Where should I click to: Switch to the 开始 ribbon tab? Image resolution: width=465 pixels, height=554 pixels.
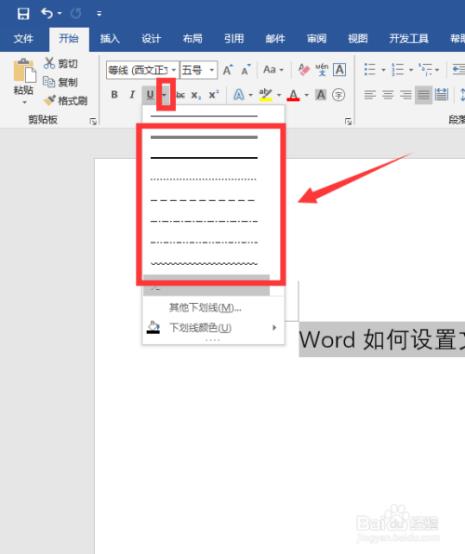[69, 38]
